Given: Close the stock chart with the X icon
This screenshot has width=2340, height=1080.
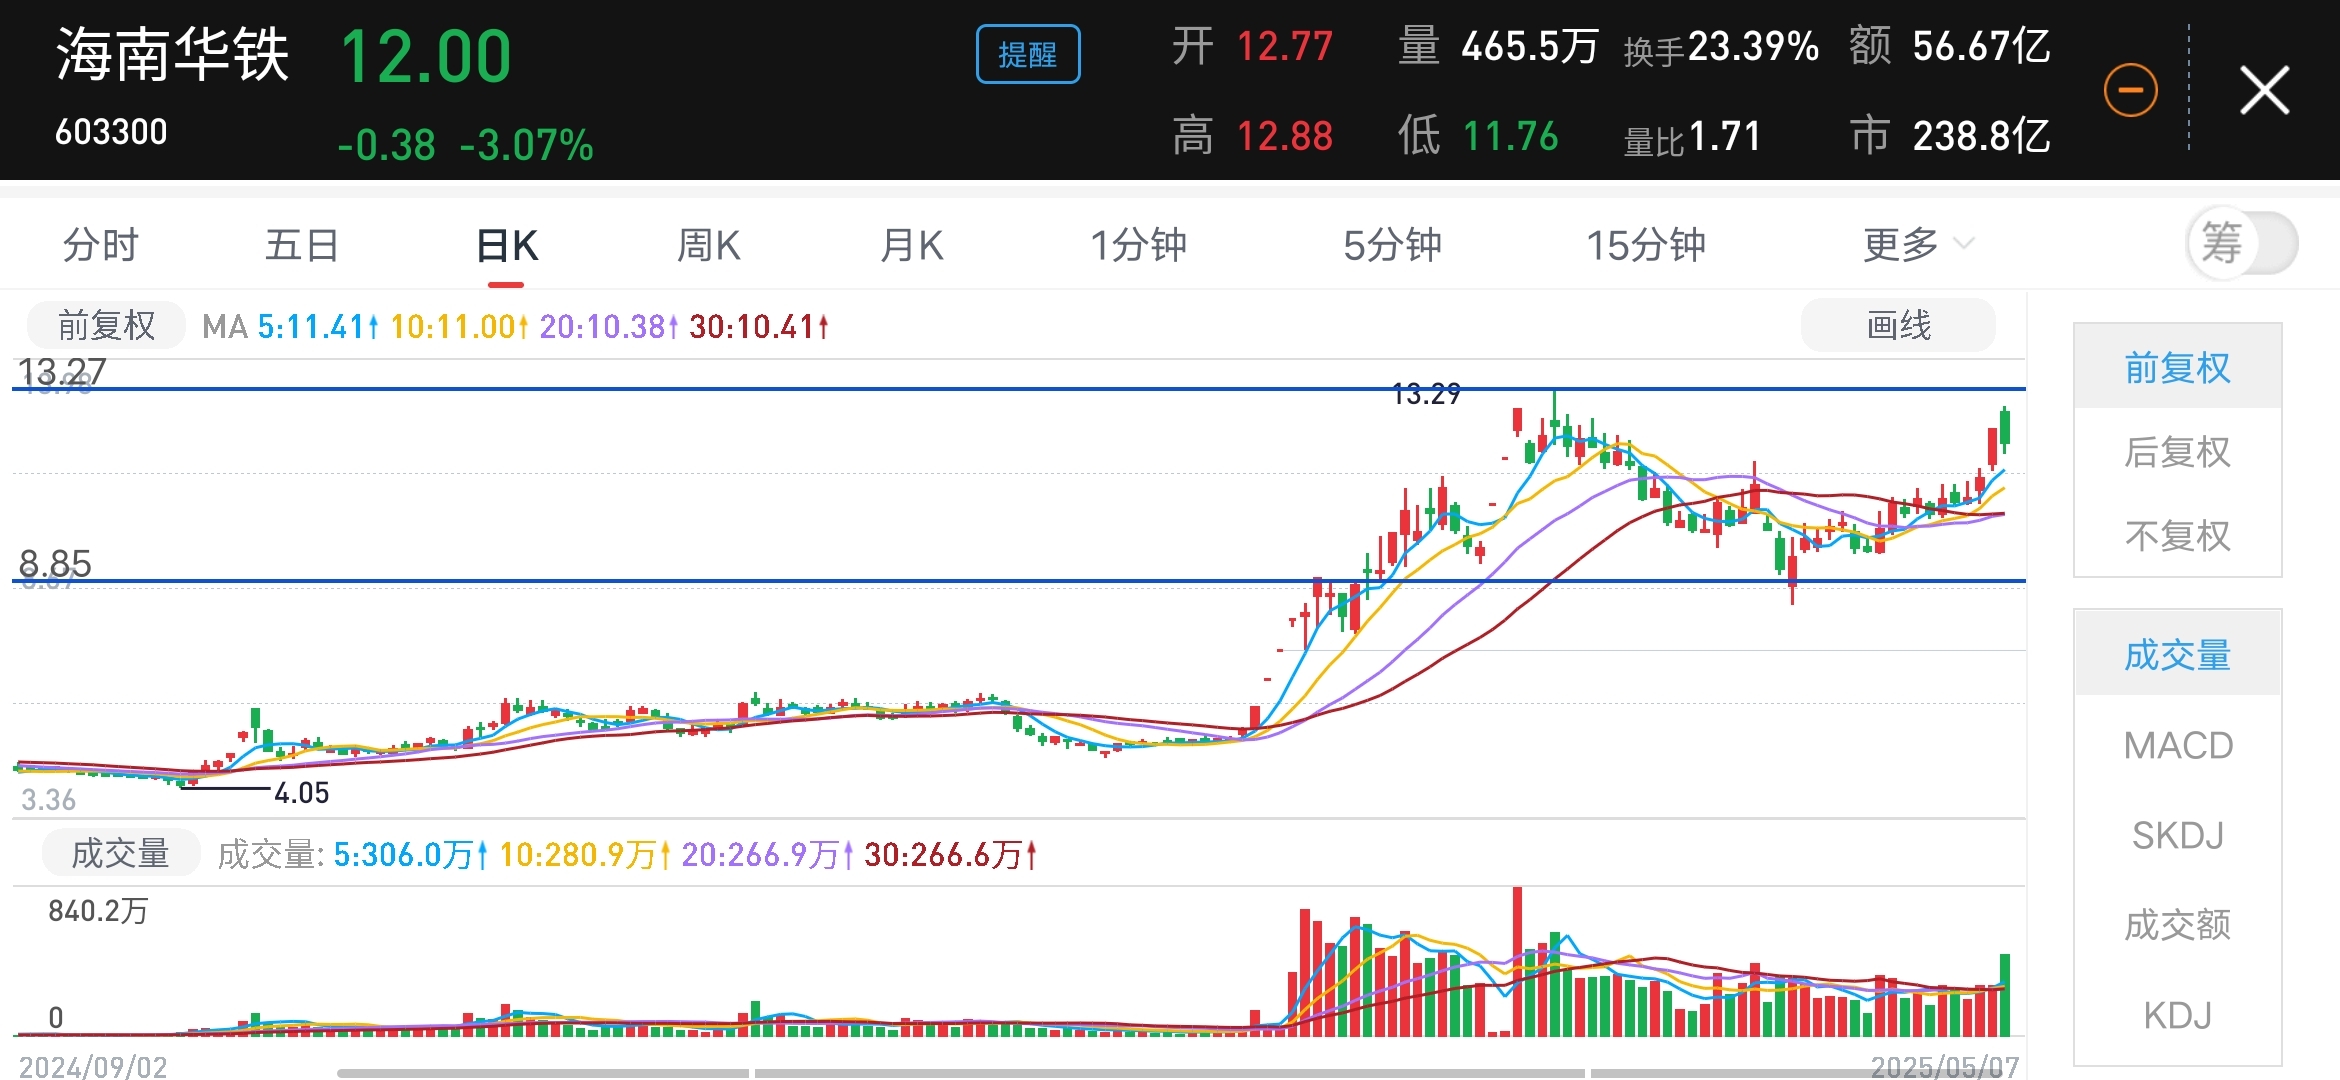Looking at the screenshot, I should (x=2264, y=90).
